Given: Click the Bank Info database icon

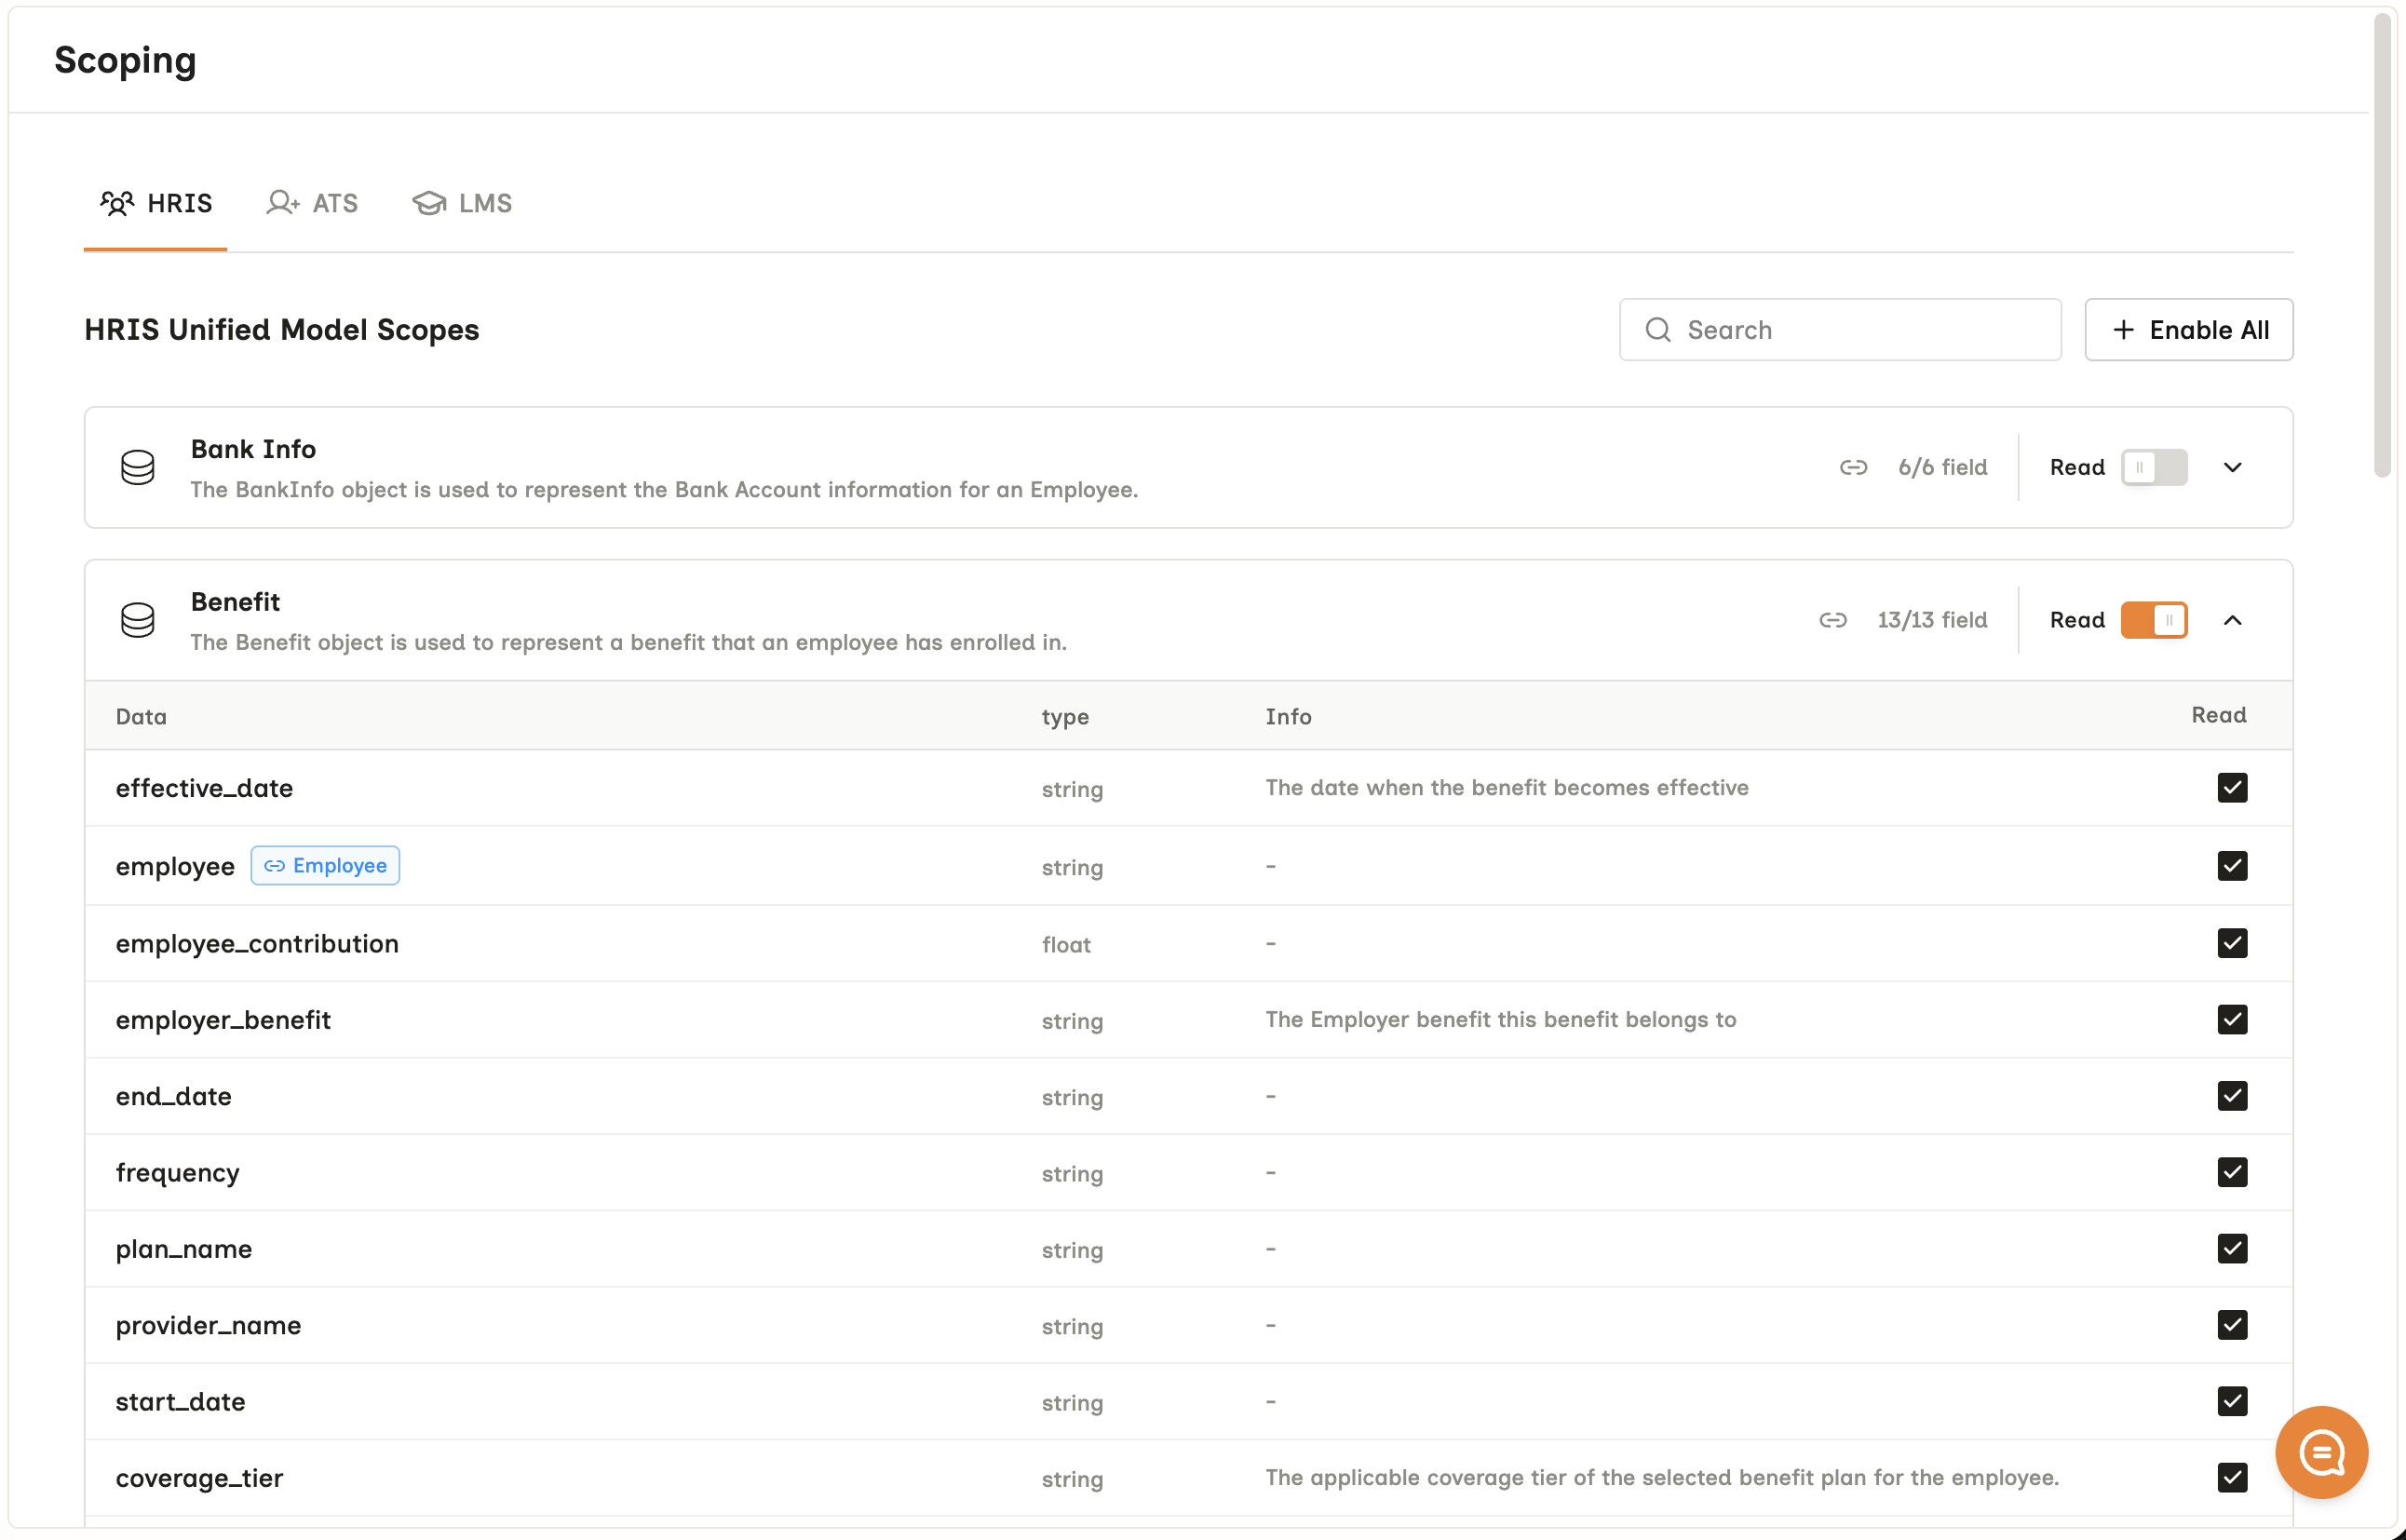Looking at the screenshot, I should pyautogui.click(x=138, y=467).
